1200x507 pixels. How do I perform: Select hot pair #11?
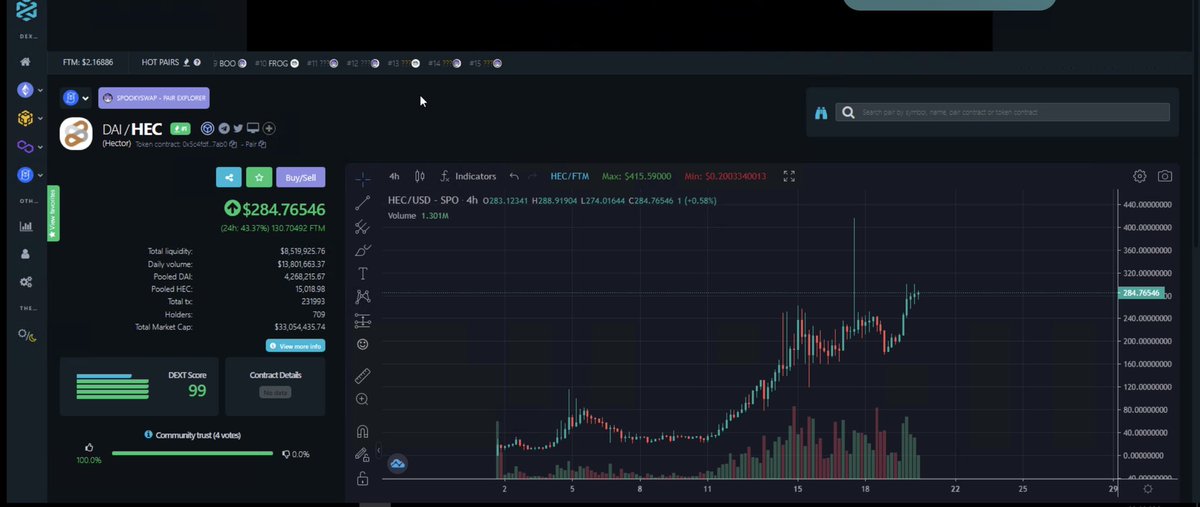pos(322,63)
